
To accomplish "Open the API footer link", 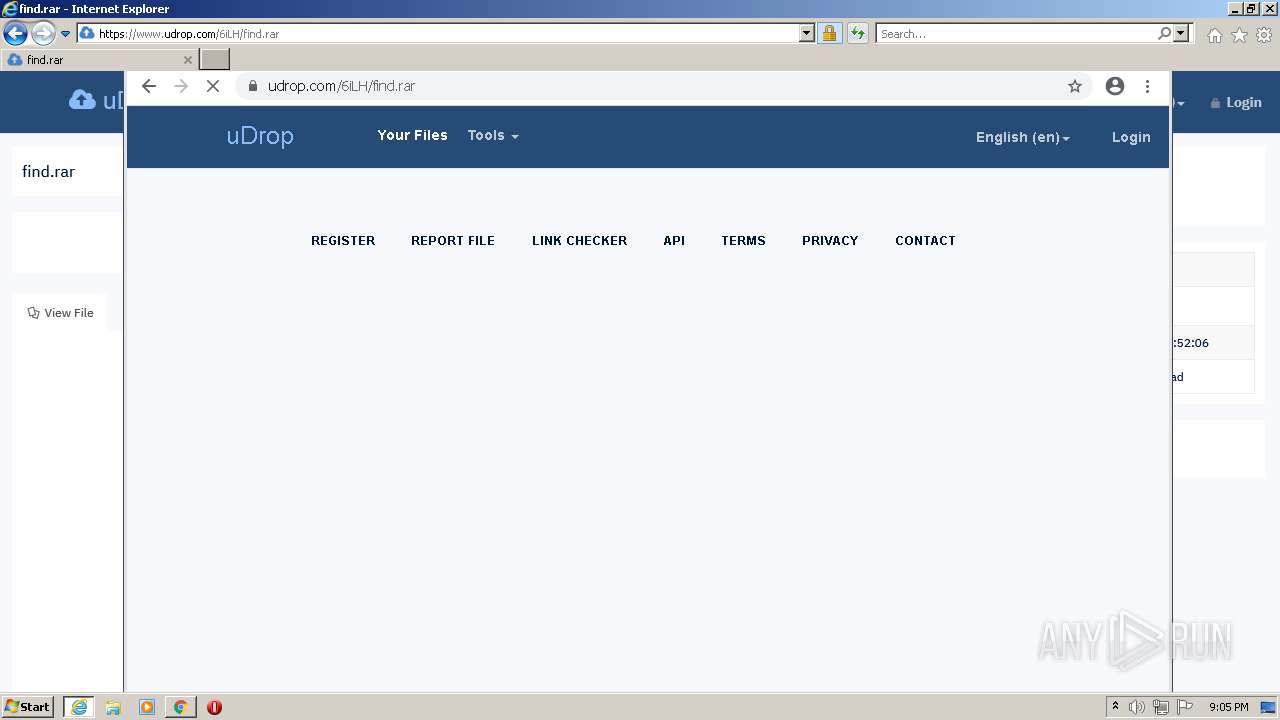I will click(x=674, y=241).
